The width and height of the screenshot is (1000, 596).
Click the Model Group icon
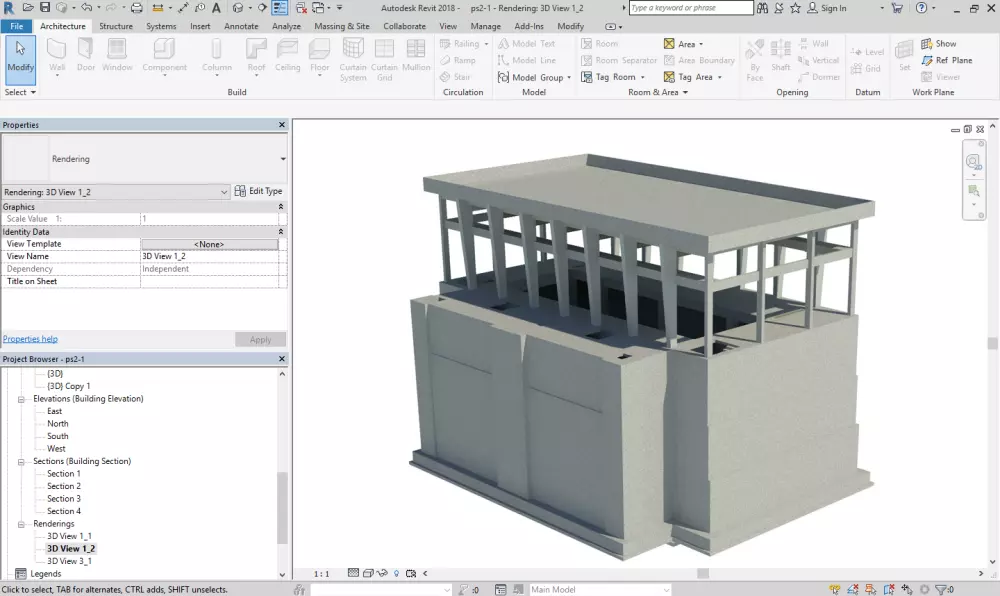pos(503,77)
